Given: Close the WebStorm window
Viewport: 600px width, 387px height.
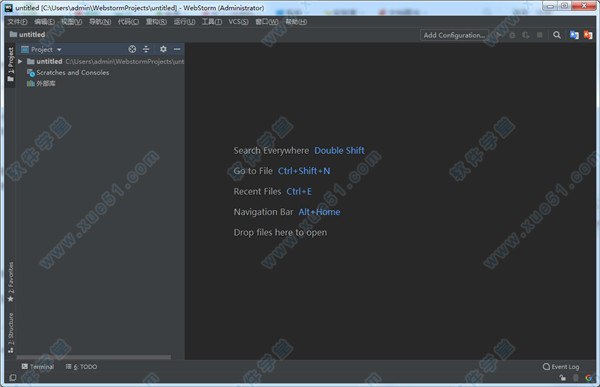Looking at the screenshot, I should tap(584, 6).
